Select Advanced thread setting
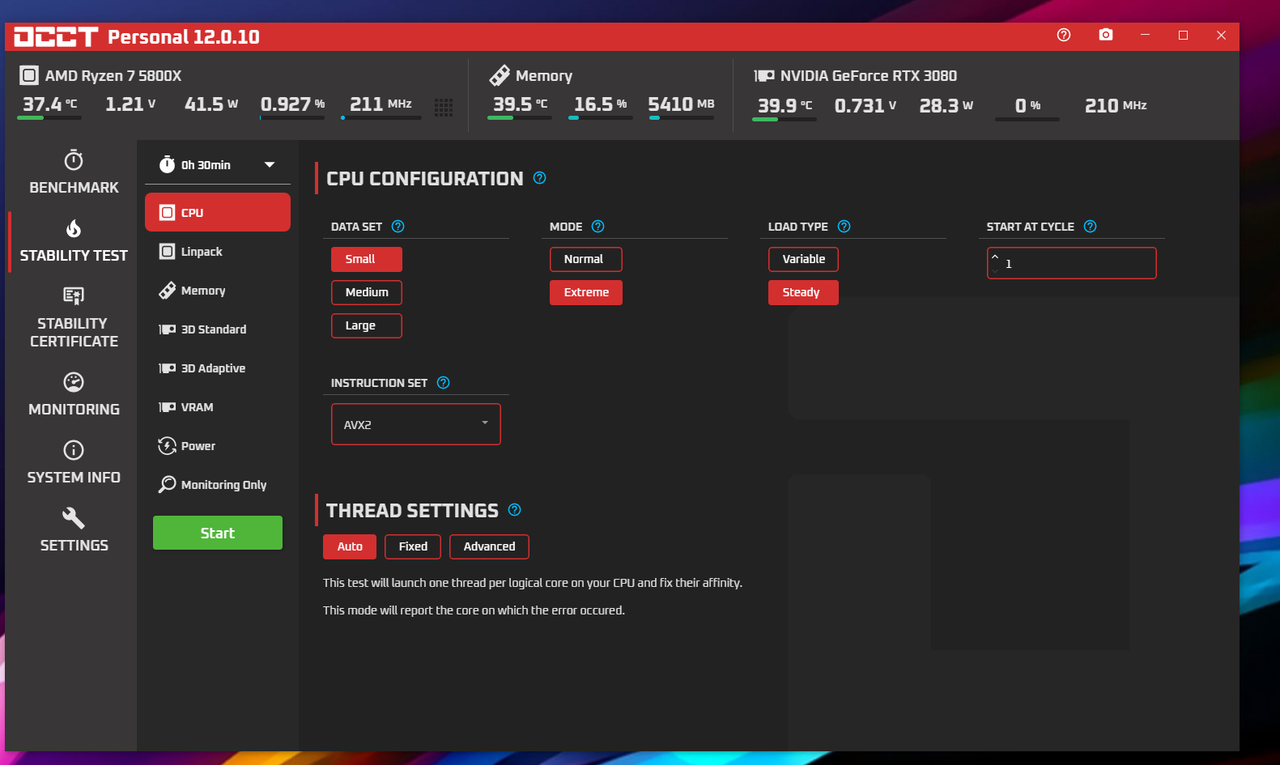 [489, 546]
